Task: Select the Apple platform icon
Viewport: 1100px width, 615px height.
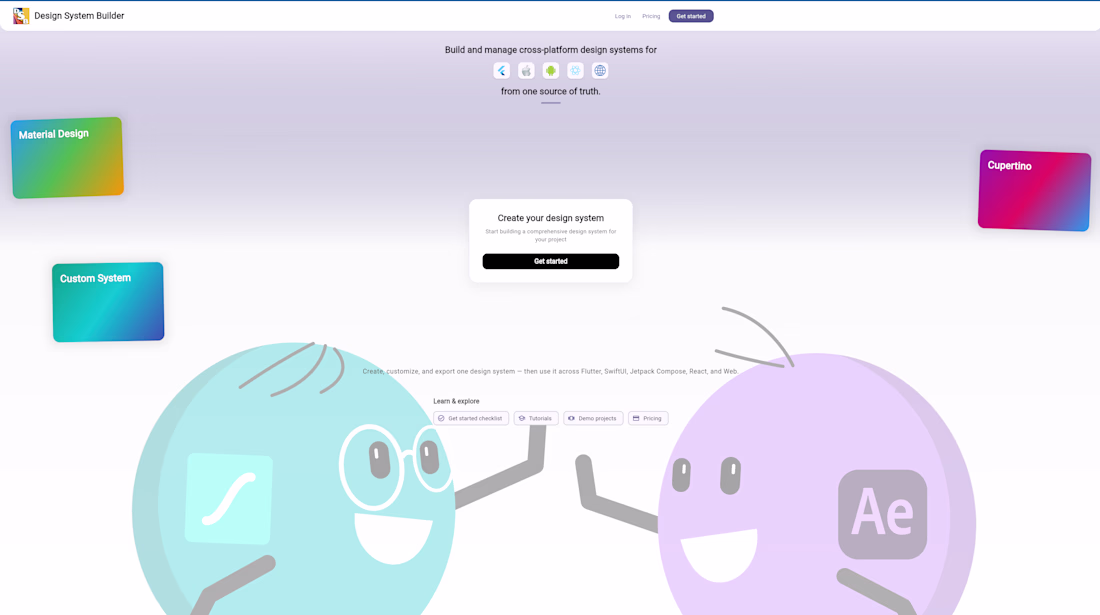Action: 526,71
